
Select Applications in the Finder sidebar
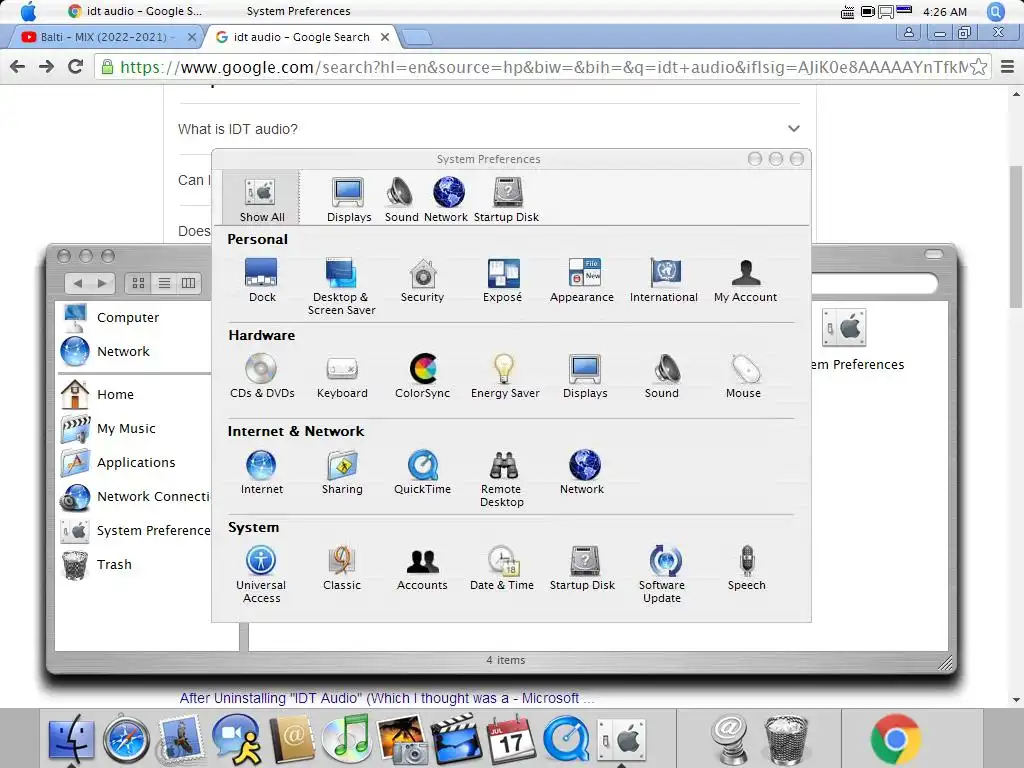(x=119, y=462)
